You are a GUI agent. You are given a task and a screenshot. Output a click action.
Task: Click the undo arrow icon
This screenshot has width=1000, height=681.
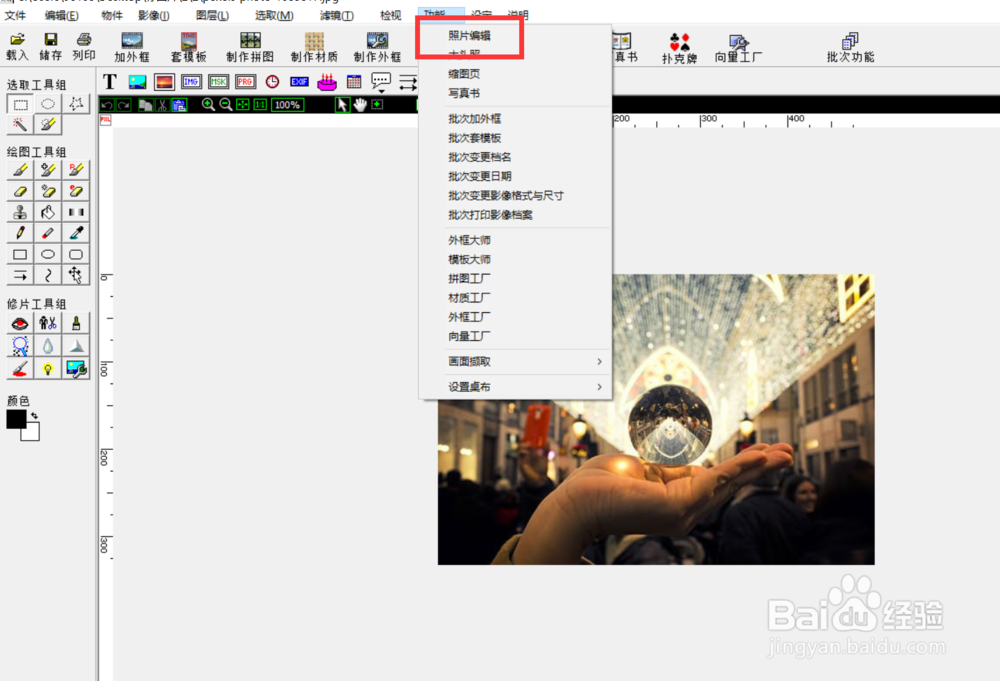click(107, 105)
